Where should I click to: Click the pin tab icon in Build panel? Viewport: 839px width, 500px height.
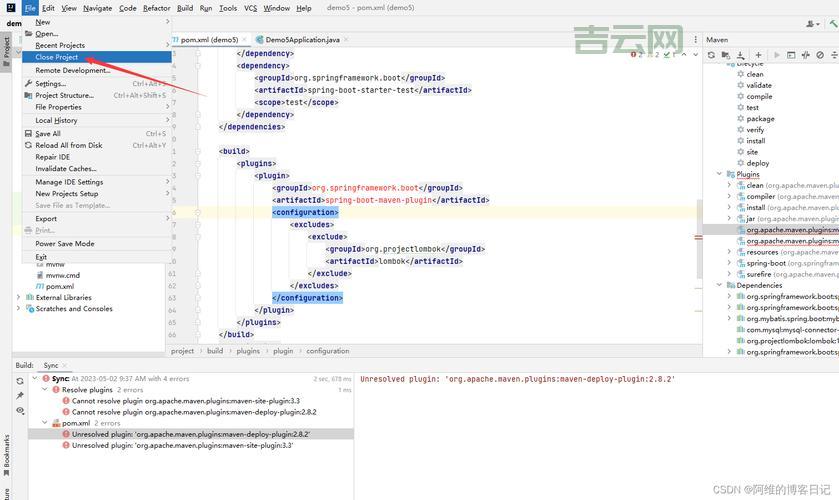pyautogui.click(x=20, y=395)
